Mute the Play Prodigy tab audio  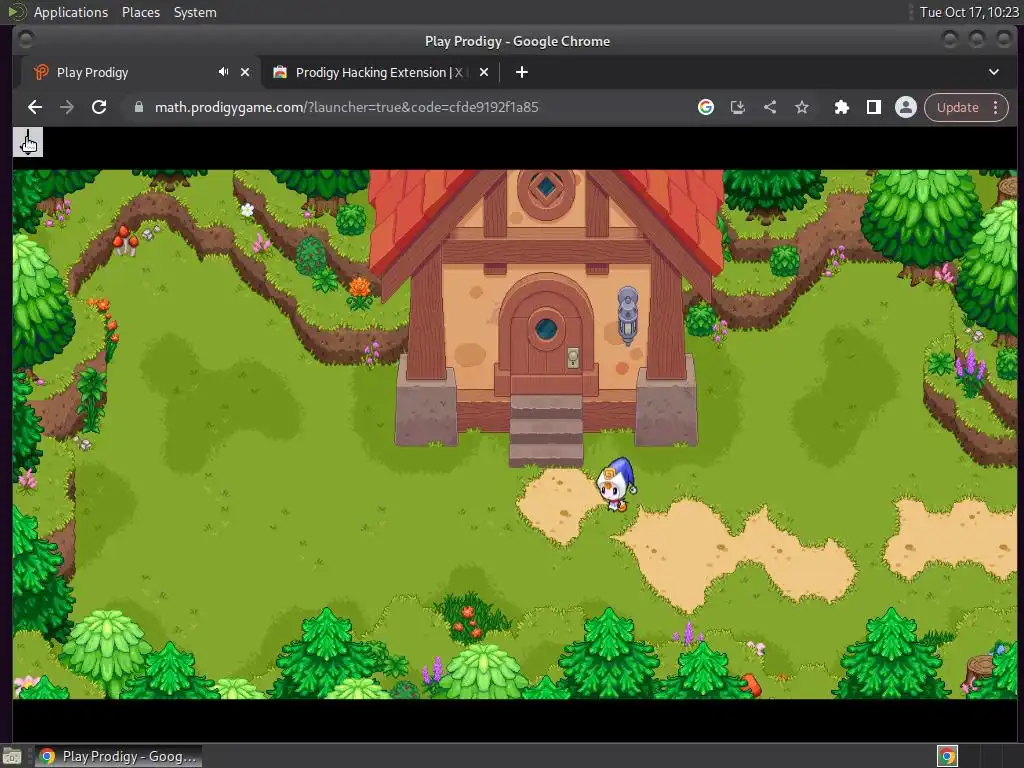point(223,72)
